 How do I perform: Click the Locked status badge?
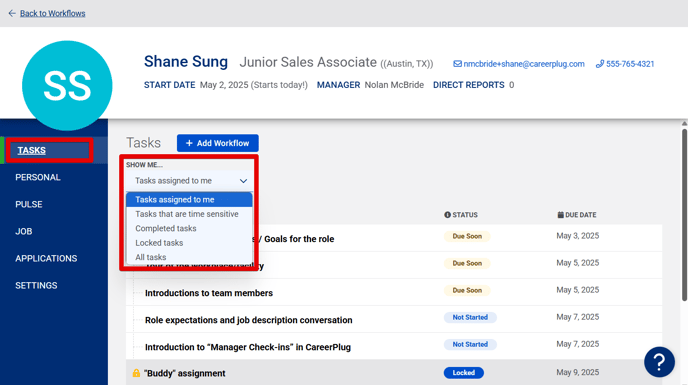tap(464, 373)
